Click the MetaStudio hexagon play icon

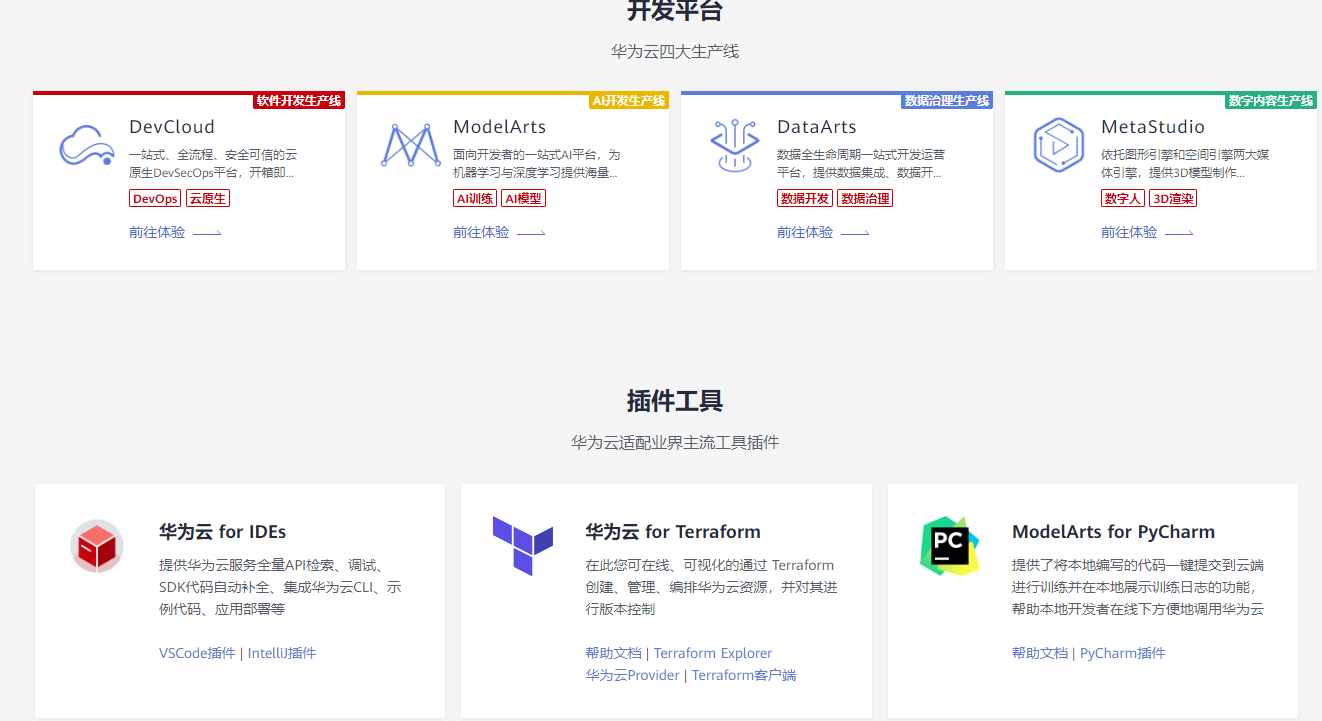1059,145
